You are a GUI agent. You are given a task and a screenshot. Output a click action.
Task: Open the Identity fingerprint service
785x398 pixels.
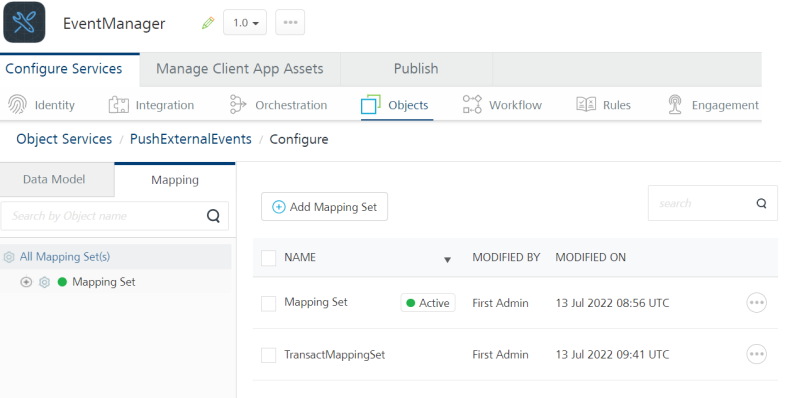(x=18, y=105)
